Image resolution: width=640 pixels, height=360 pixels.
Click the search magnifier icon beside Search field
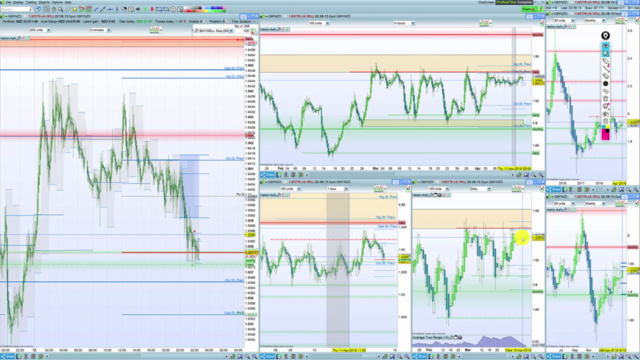click(x=31, y=9)
